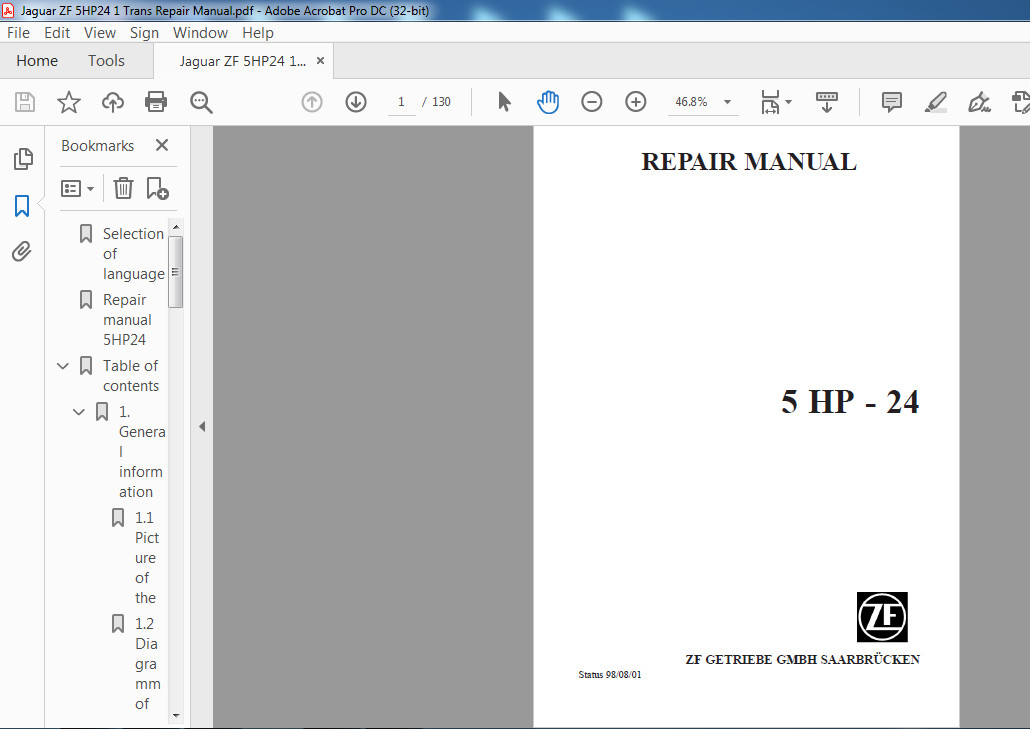The image size is (1030, 729).
Task: Open zoom level dropdown arrow
Action: point(727,102)
